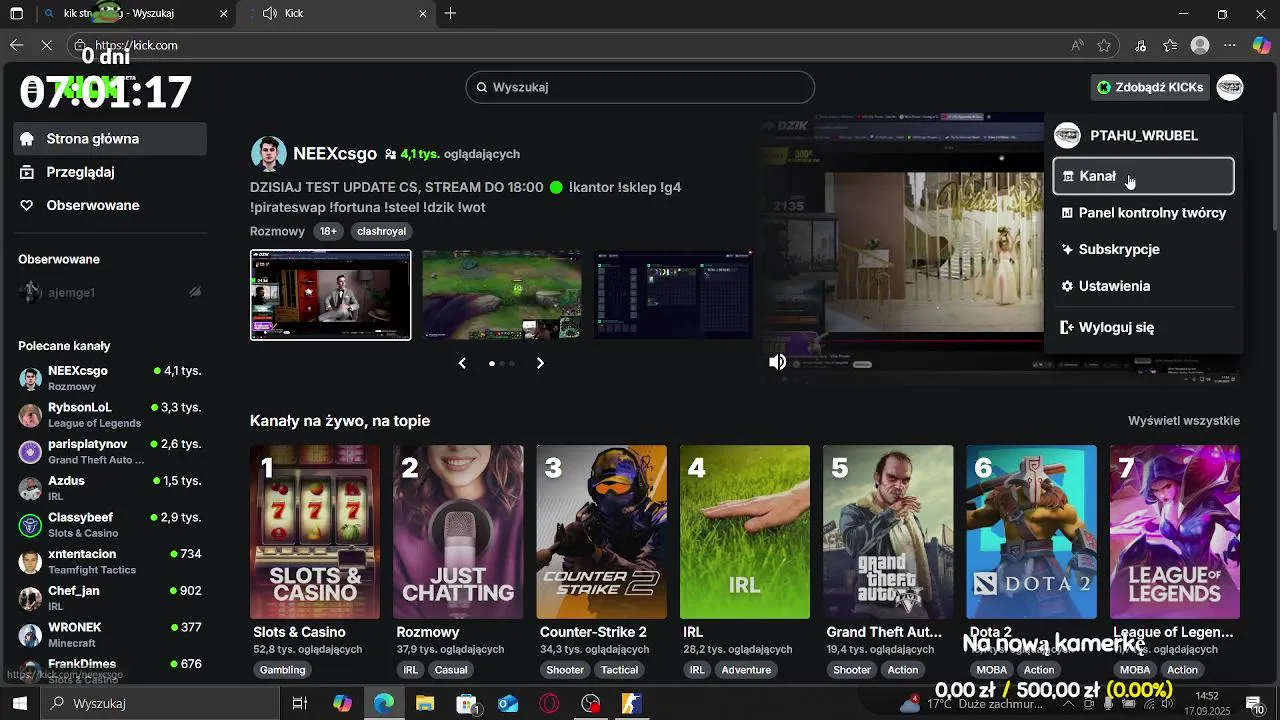Screen dimensions: 1280x720
Task: Click the Adventure tag
Action: 746,670
